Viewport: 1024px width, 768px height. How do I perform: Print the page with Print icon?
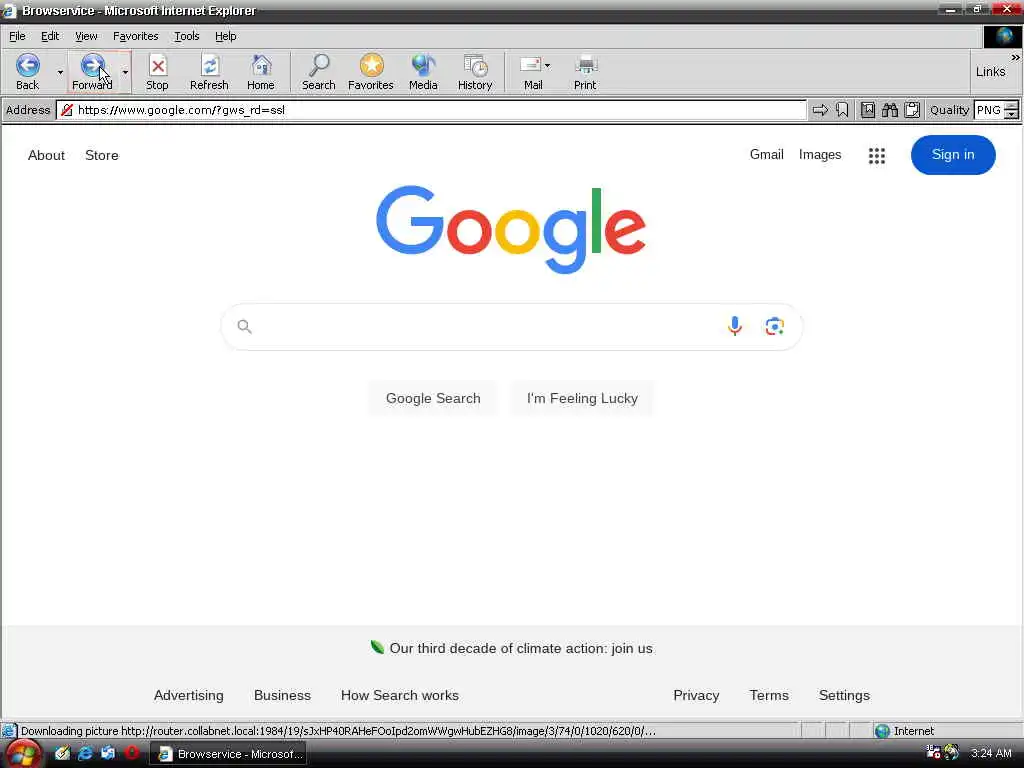click(585, 65)
